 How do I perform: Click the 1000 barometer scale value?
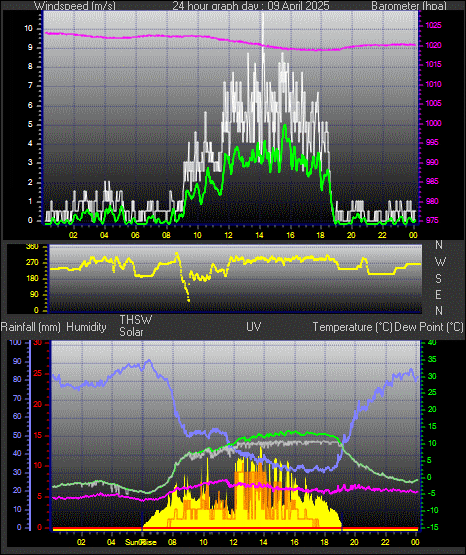pyautogui.click(x=433, y=123)
